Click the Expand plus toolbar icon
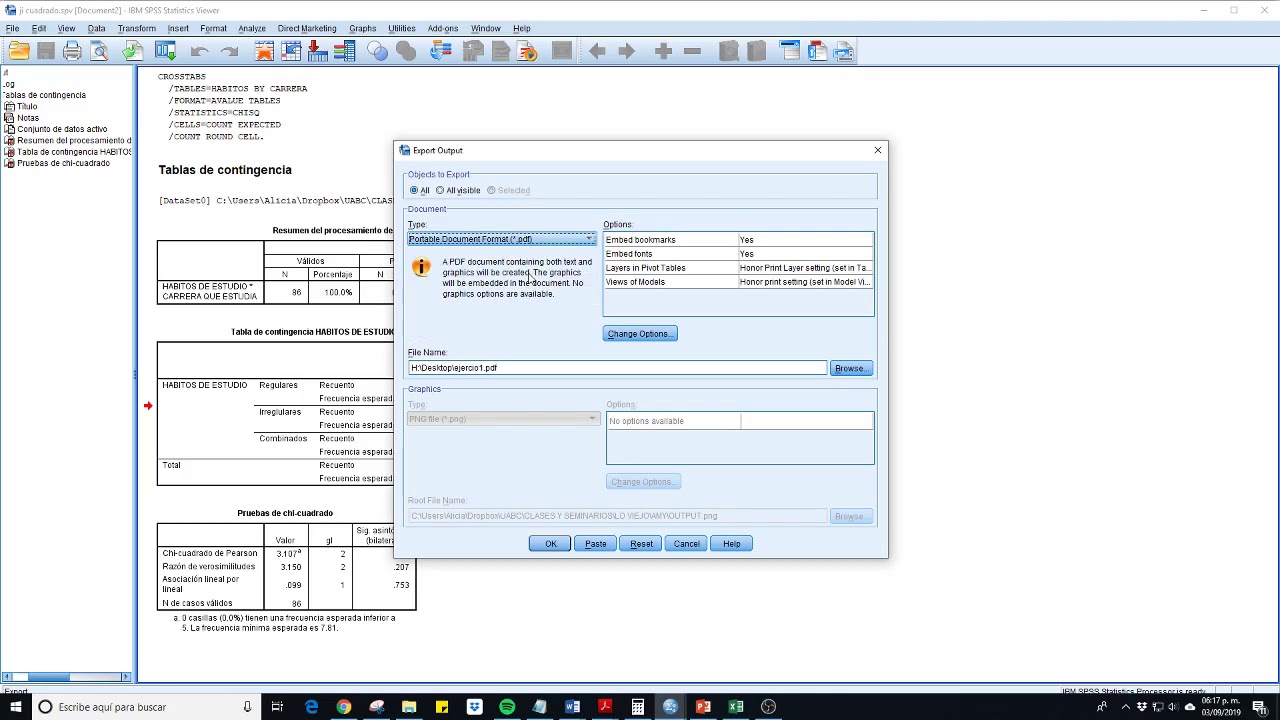Image resolution: width=1280 pixels, height=720 pixels. (662, 51)
